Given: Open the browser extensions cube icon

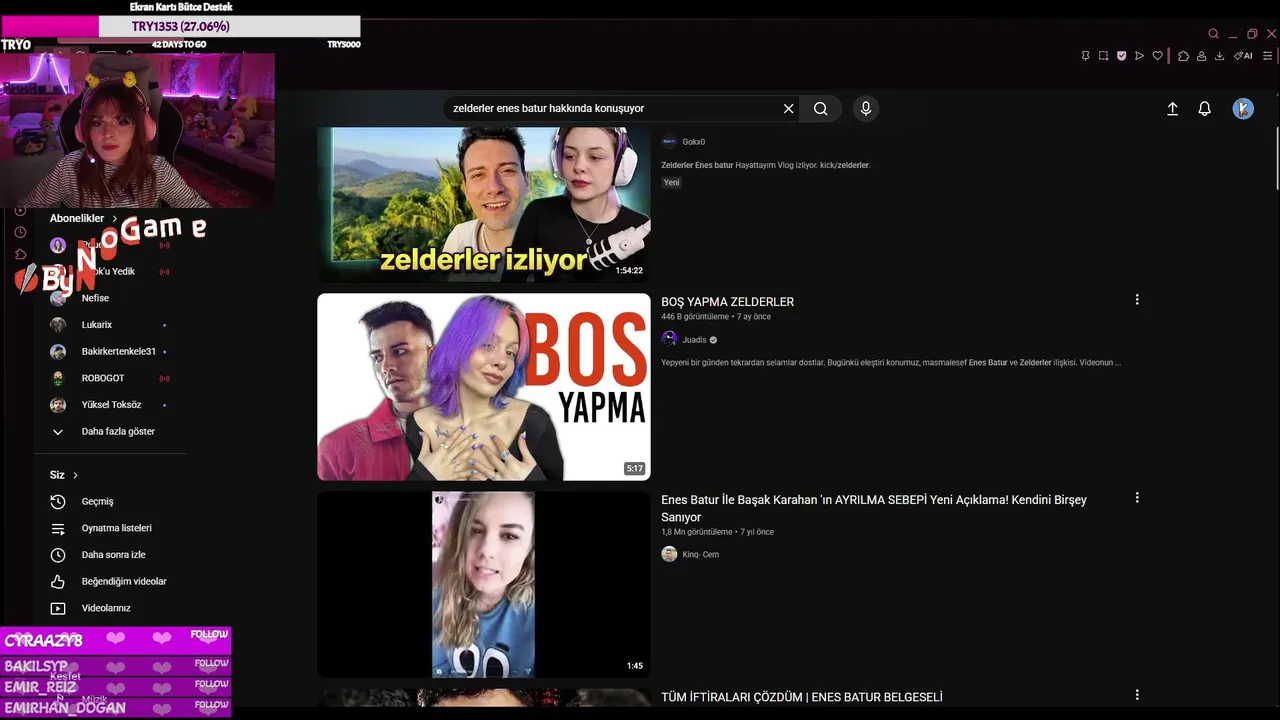Looking at the screenshot, I should [1184, 56].
